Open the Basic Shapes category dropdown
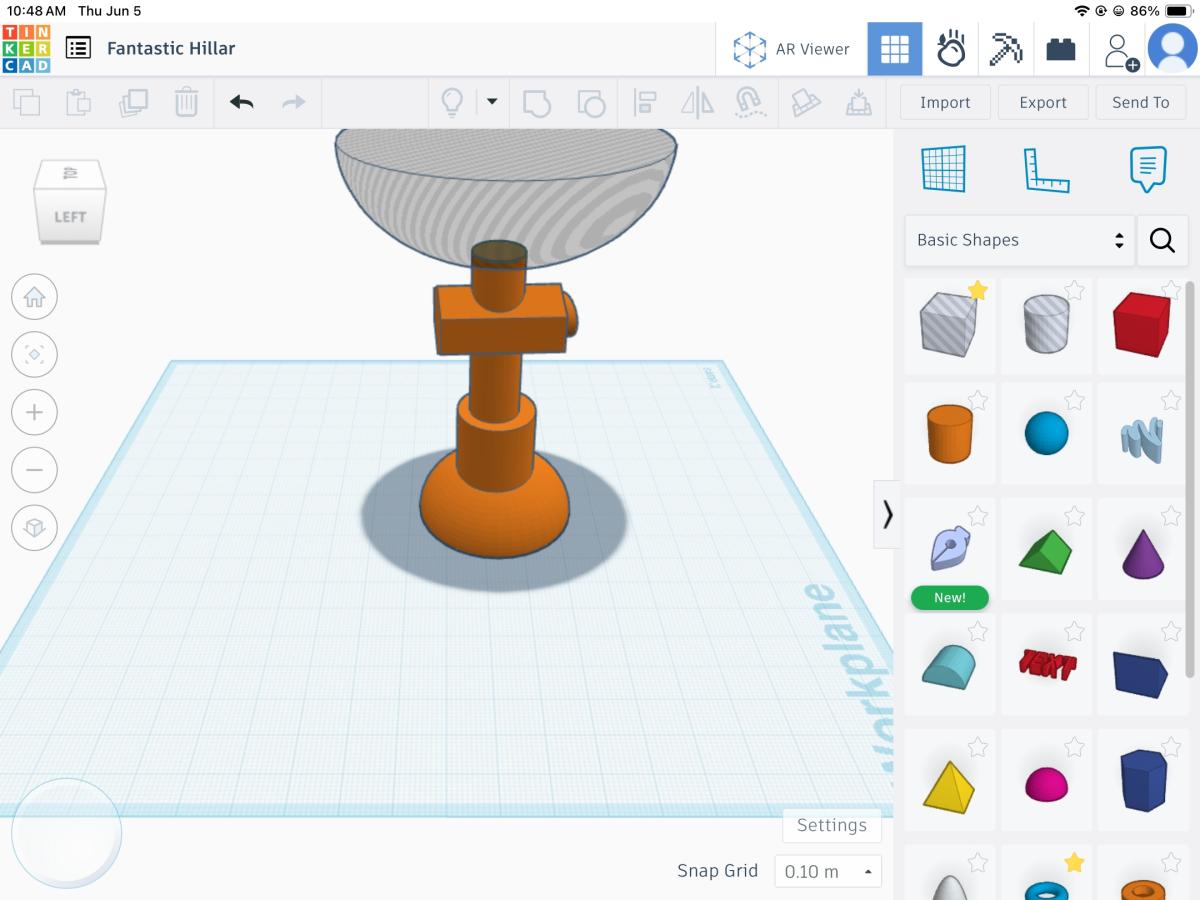 [x=1020, y=240]
